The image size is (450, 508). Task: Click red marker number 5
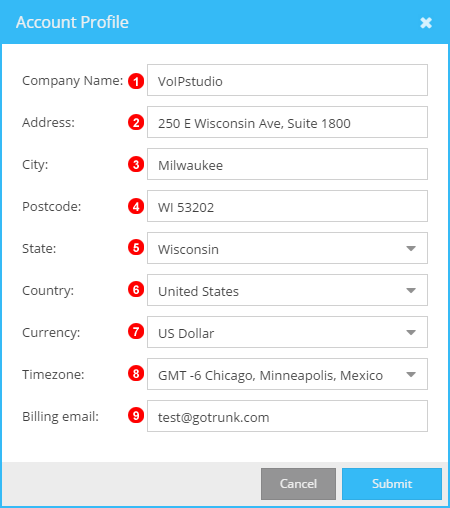136,248
